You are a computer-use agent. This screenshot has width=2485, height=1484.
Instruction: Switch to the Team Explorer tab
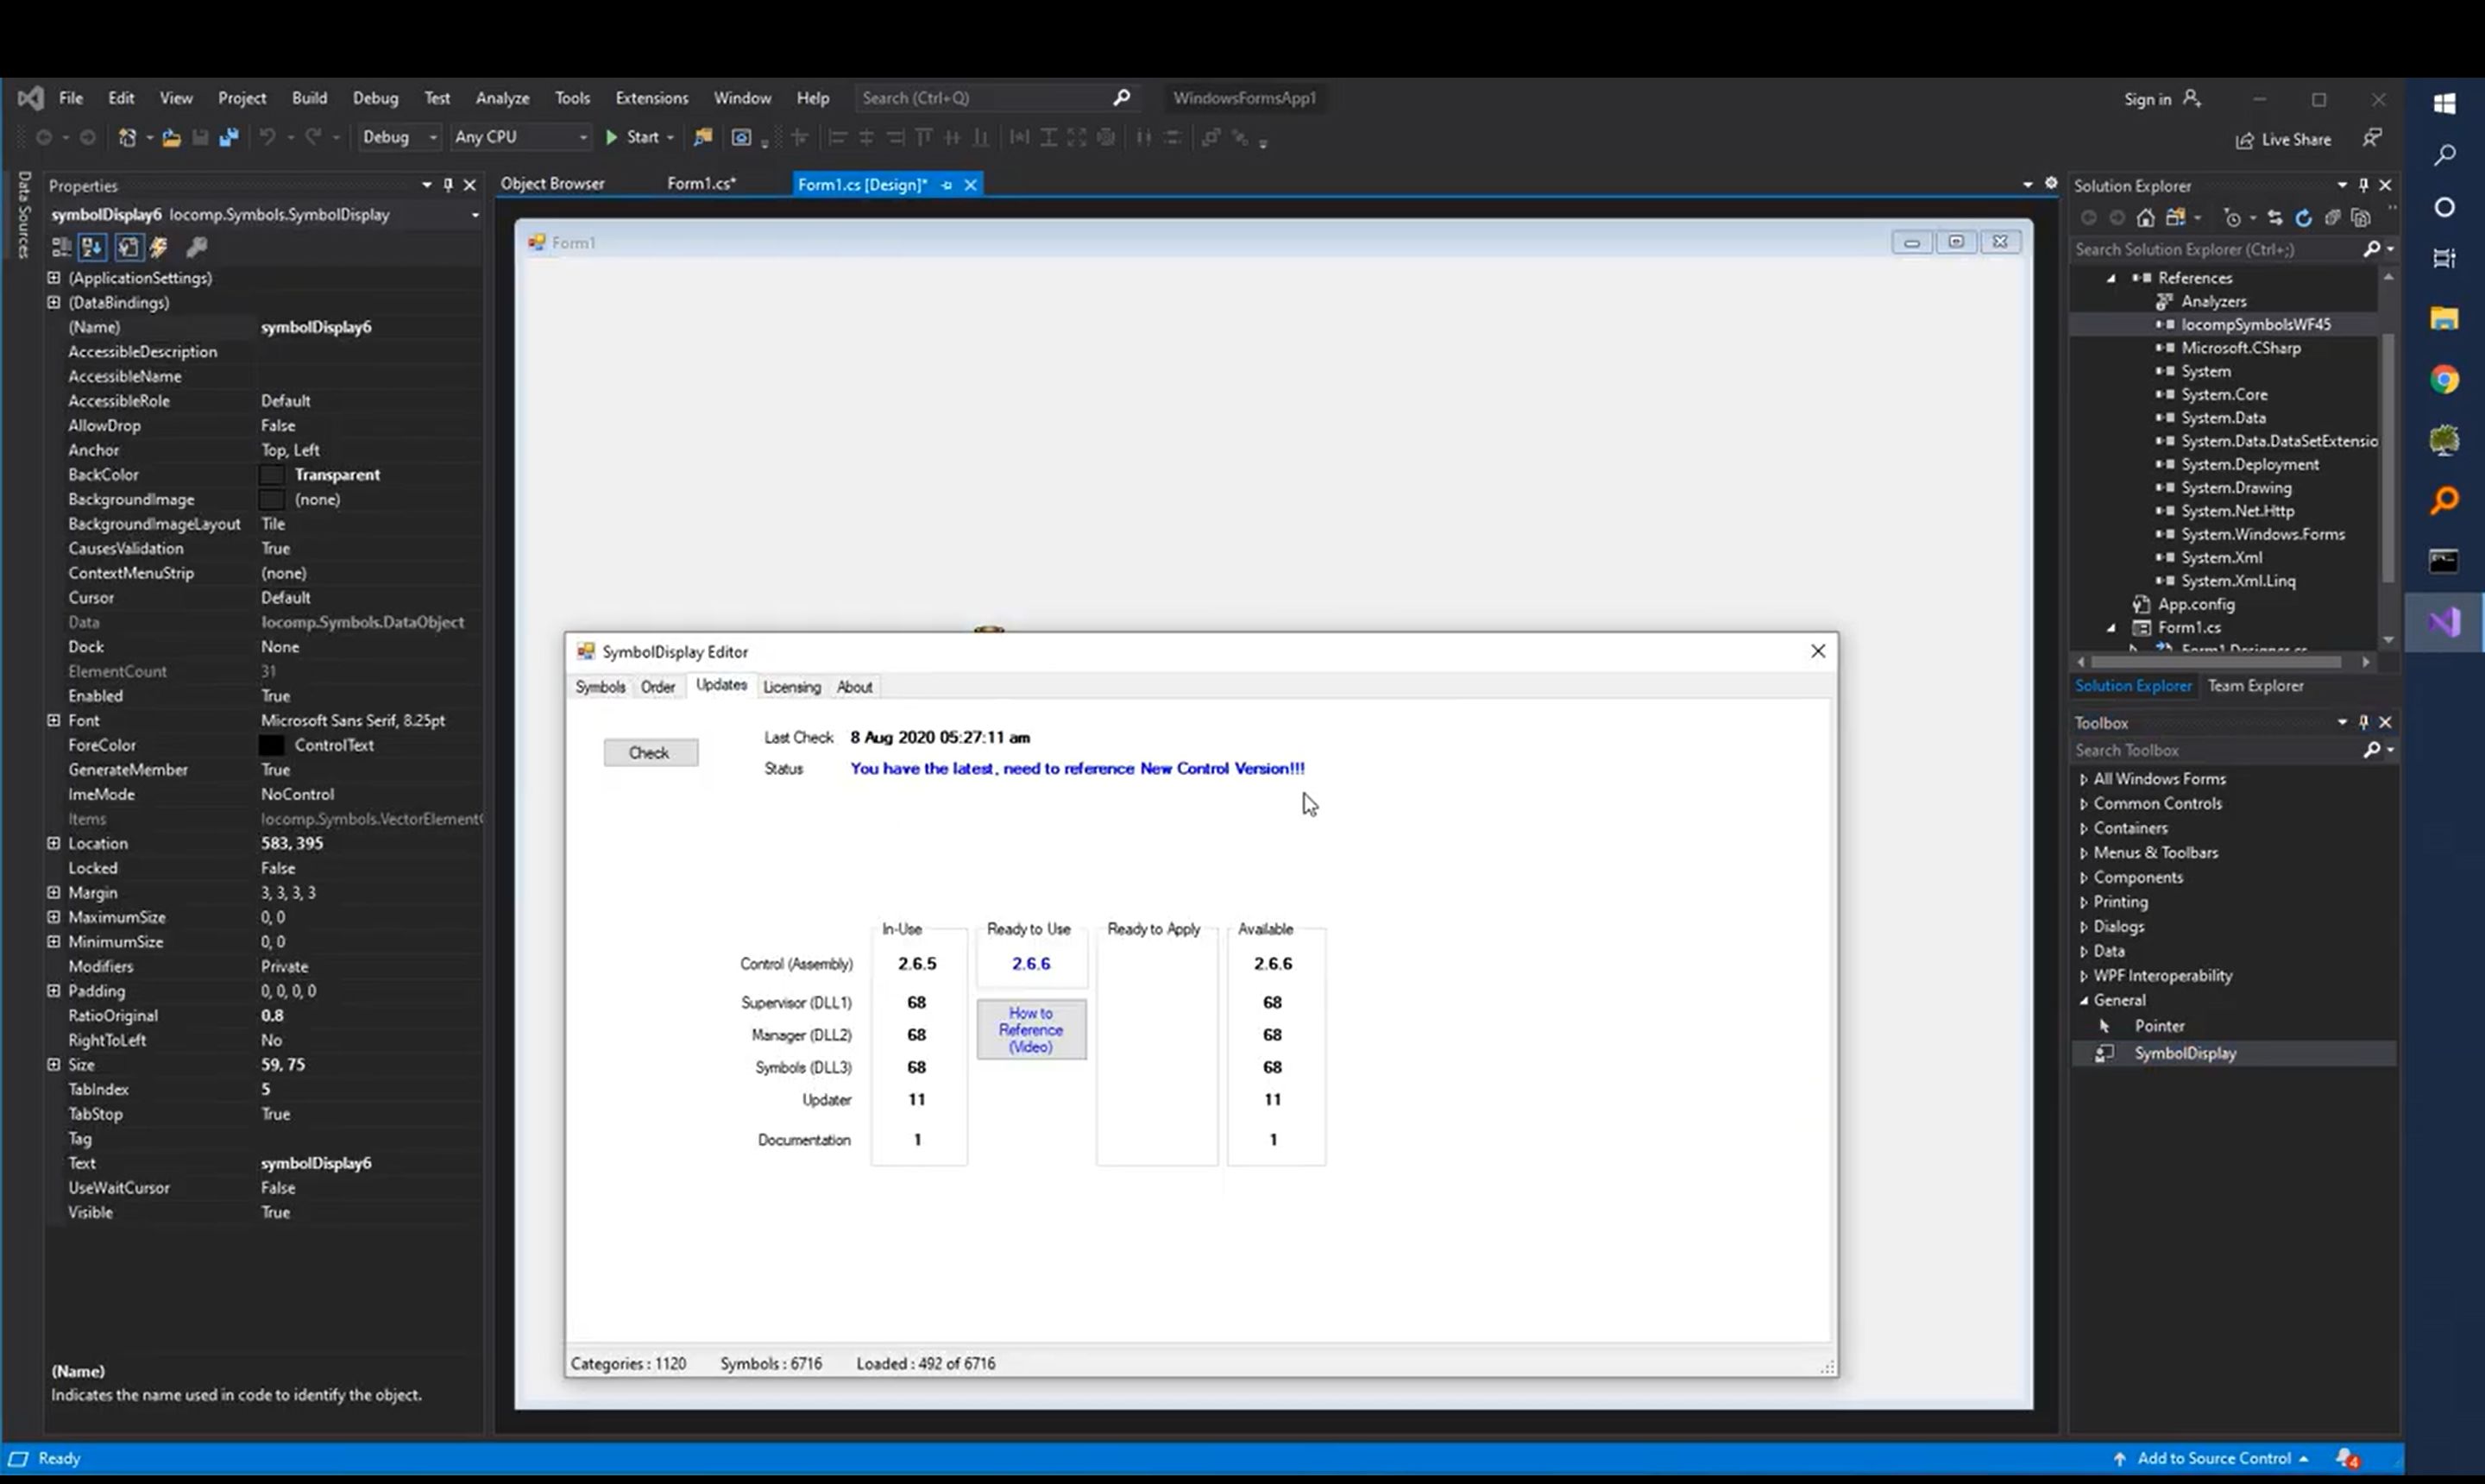click(2255, 686)
